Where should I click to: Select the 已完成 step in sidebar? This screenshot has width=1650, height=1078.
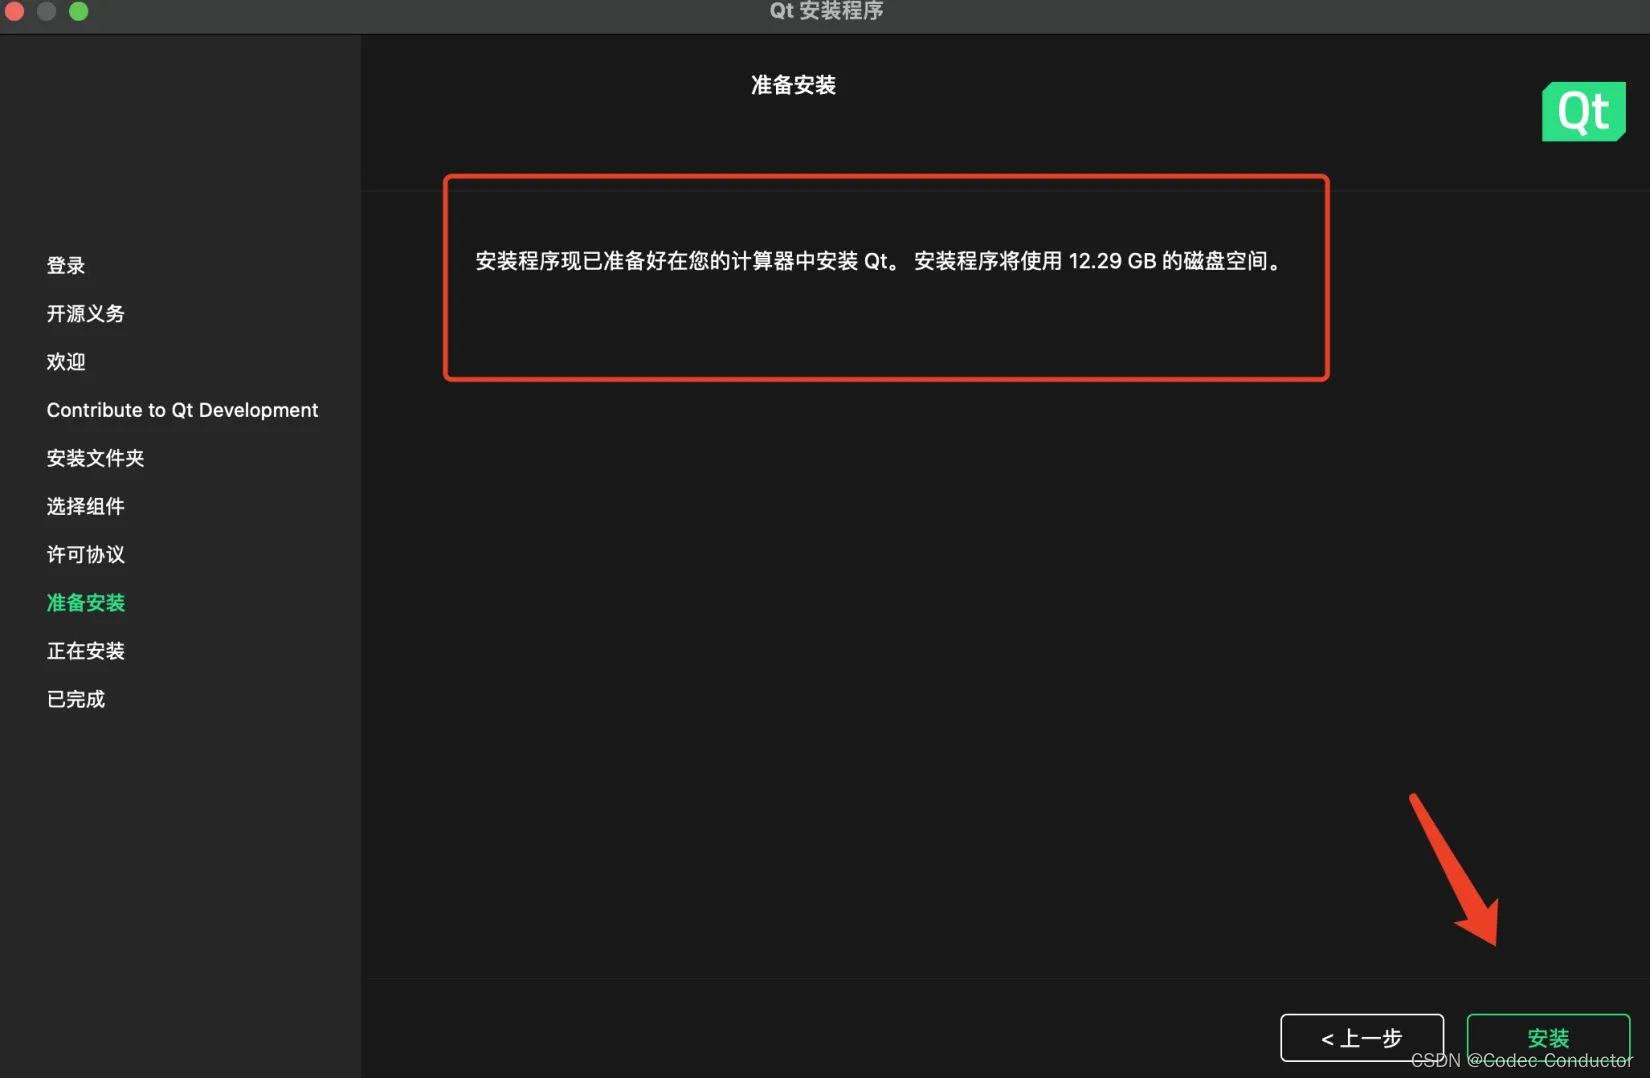75,698
